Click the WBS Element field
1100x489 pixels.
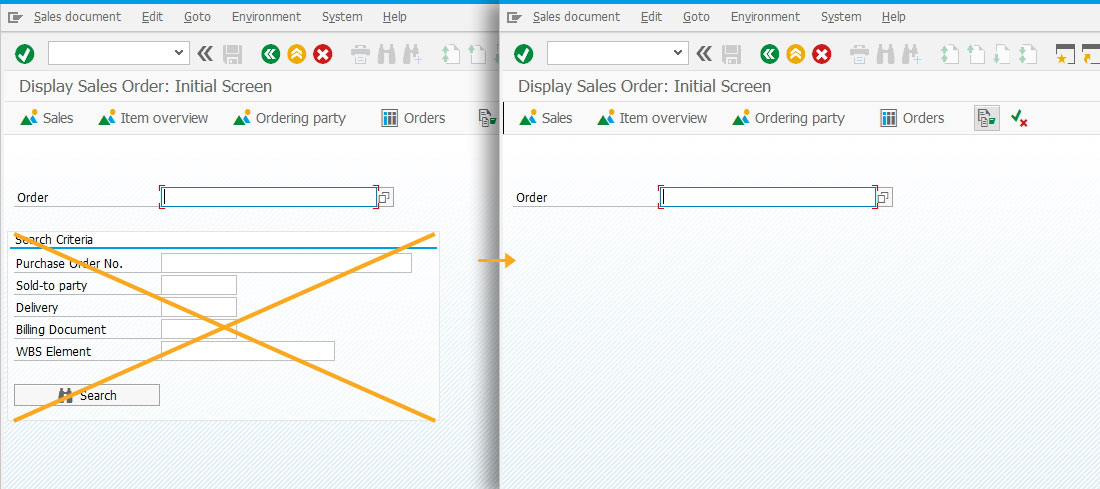point(248,351)
